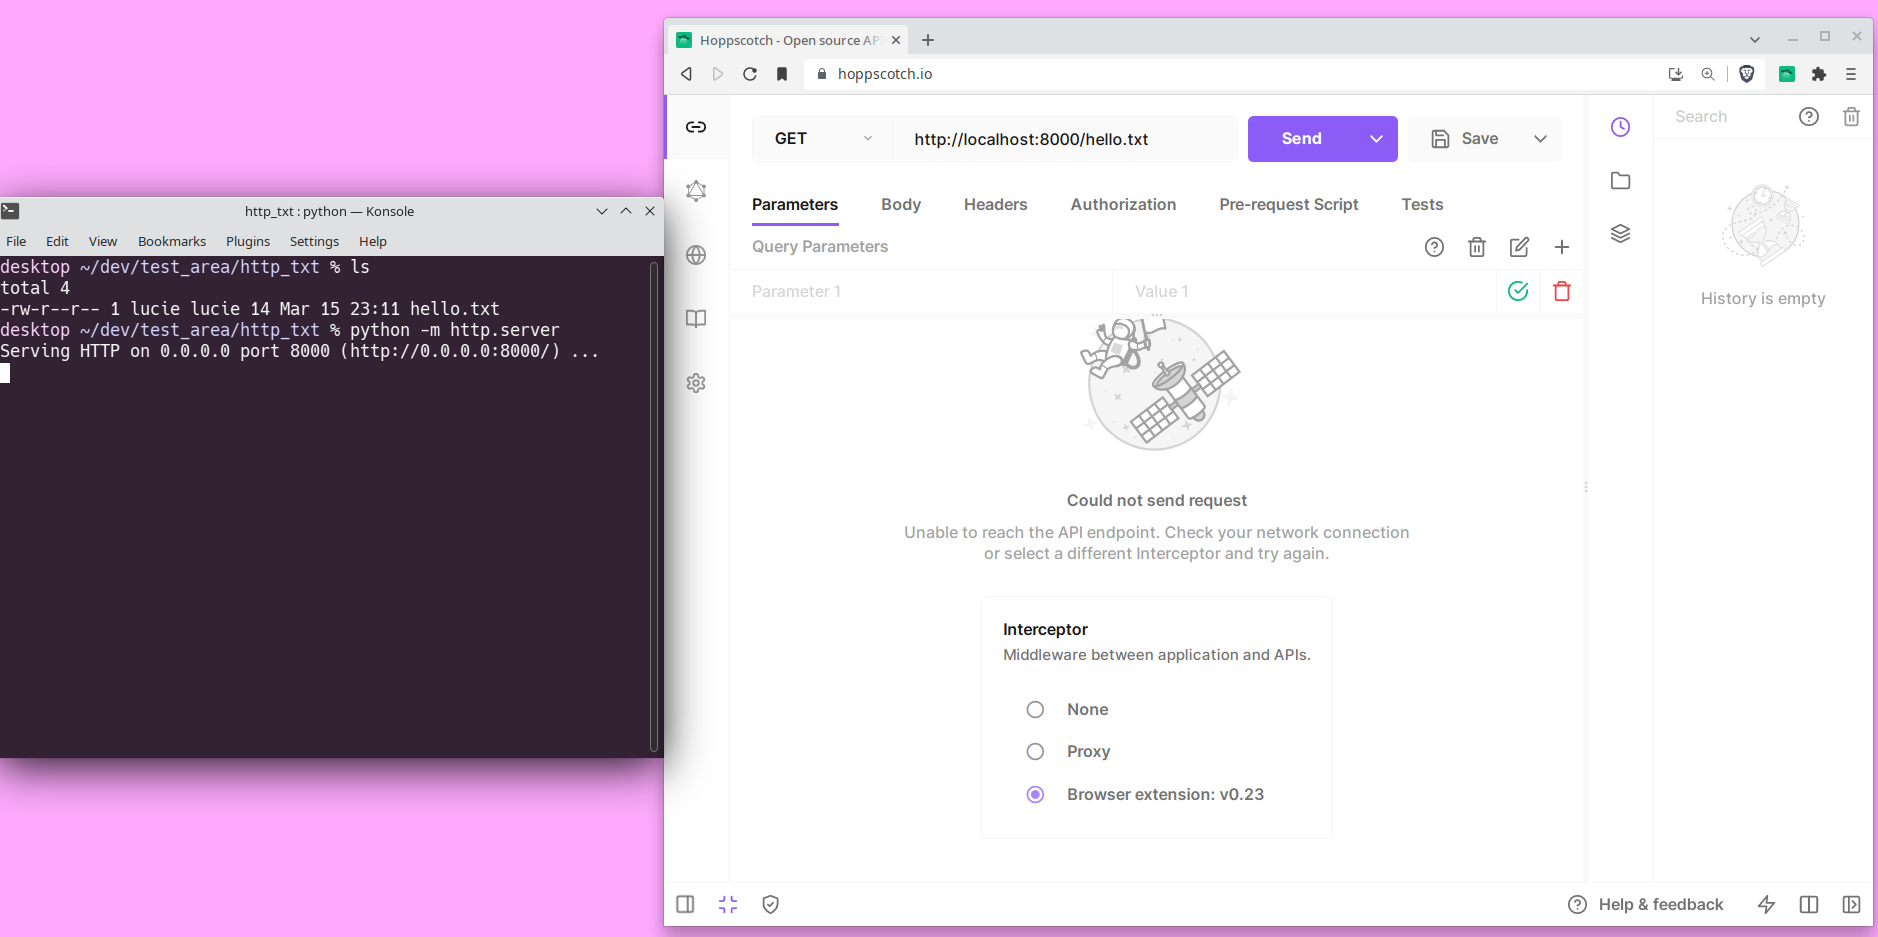1878x937 pixels.
Task: Toggle Zen mode in footer
Action: pyautogui.click(x=728, y=904)
